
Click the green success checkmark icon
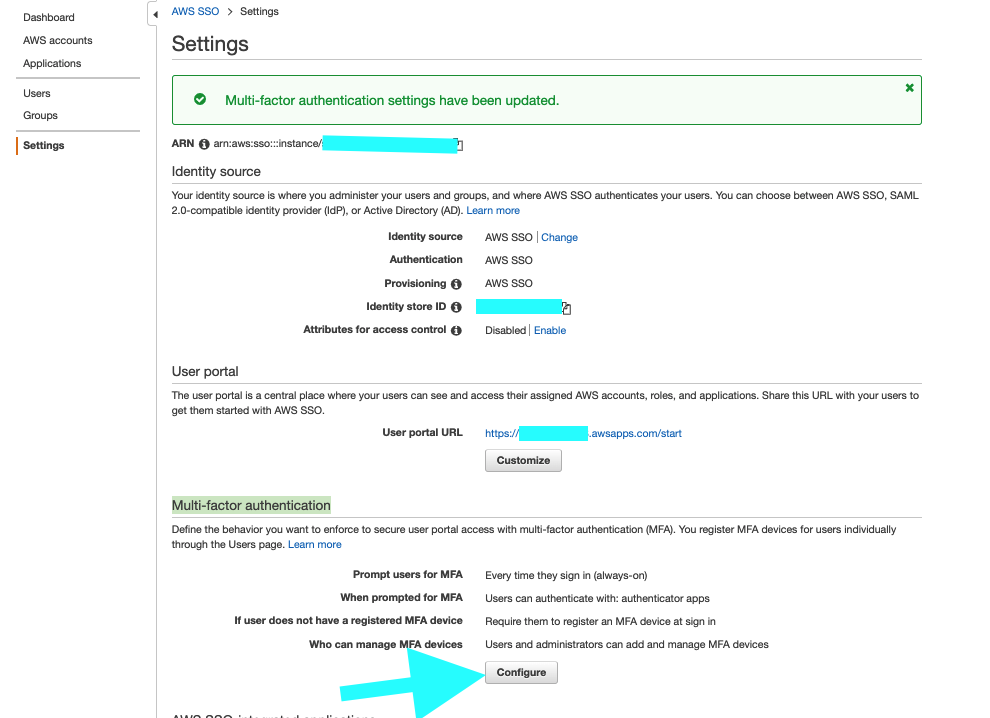(x=200, y=99)
